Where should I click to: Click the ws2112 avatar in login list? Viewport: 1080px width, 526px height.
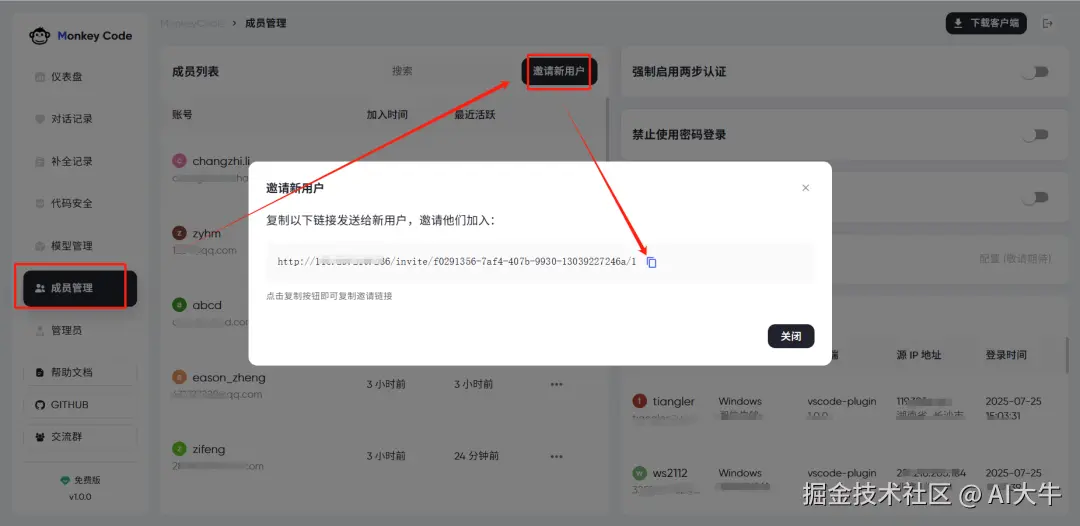coord(639,473)
